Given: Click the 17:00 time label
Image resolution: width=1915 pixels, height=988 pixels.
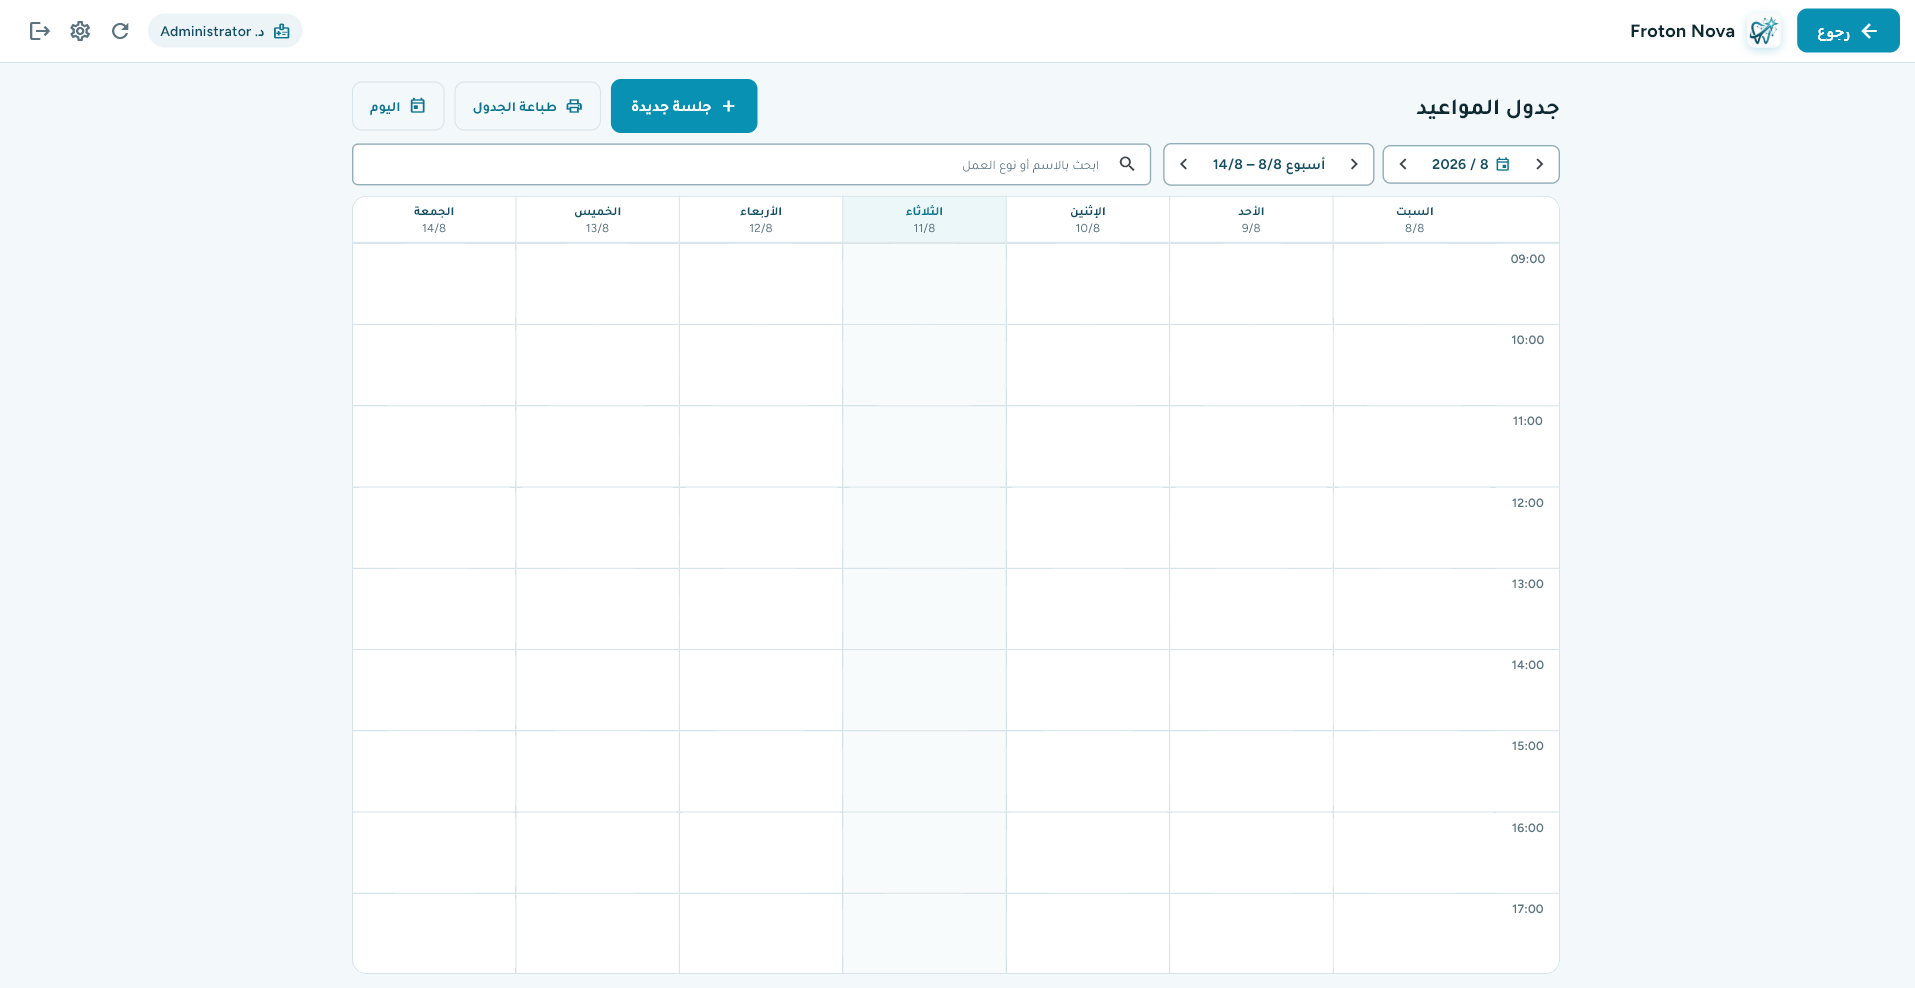Looking at the screenshot, I should (x=1527, y=909).
